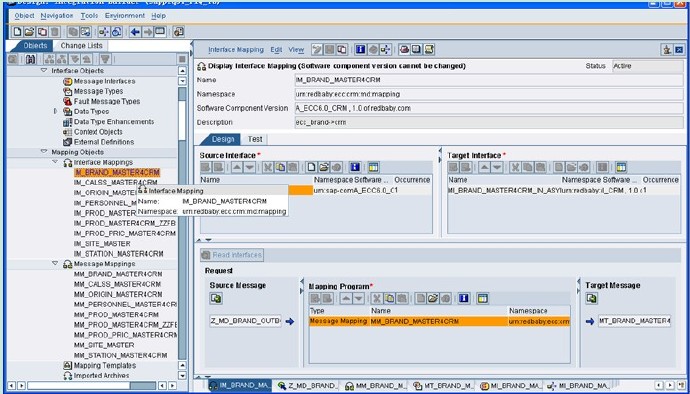The image size is (690, 394).
Task: Click the open folder icon in Source Interface toolbar
Action: click(x=324, y=167)
